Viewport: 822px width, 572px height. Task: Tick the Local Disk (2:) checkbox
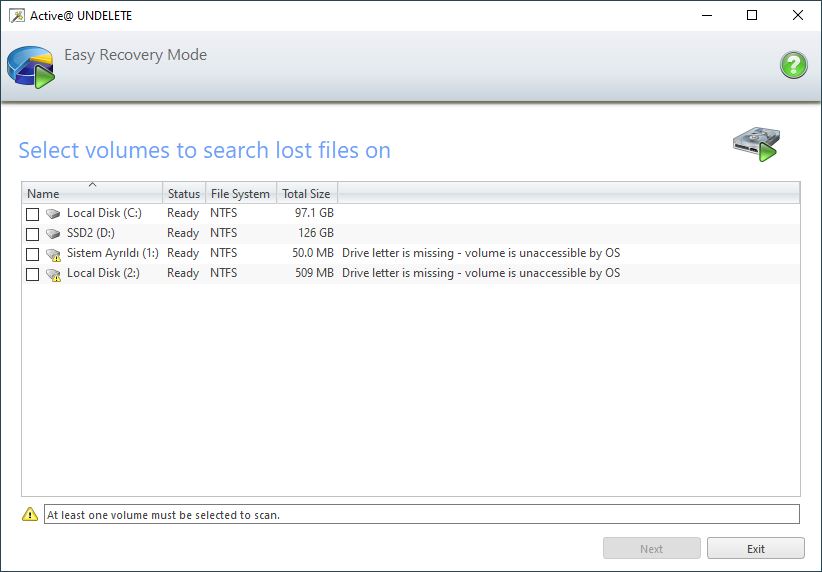(x=33, y=274)
